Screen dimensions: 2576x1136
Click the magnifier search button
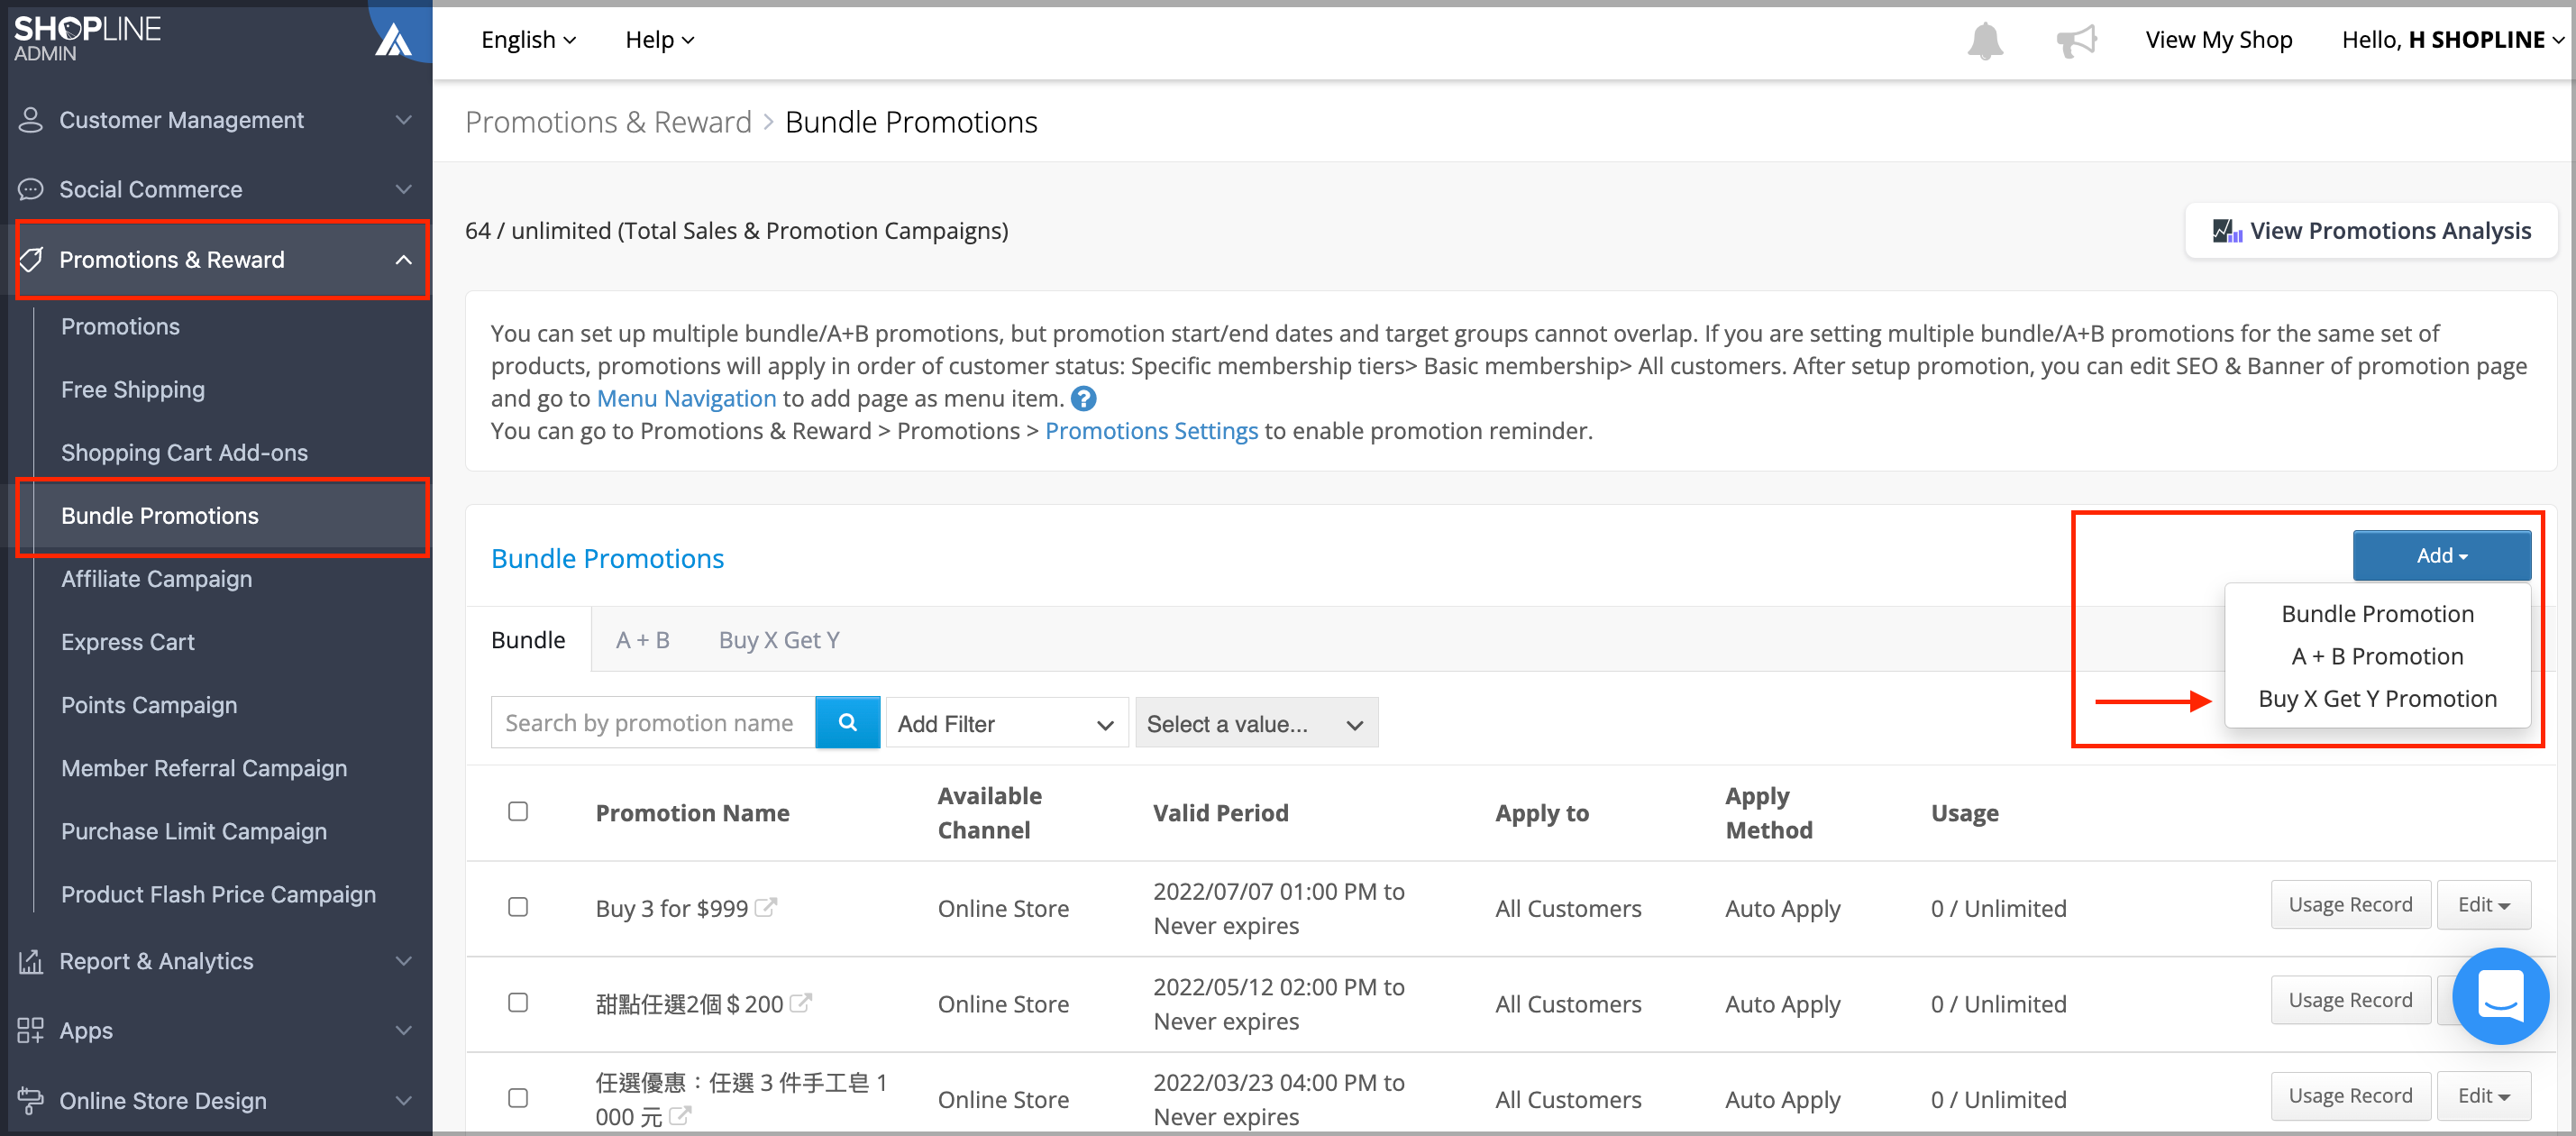tap(847, 722)
